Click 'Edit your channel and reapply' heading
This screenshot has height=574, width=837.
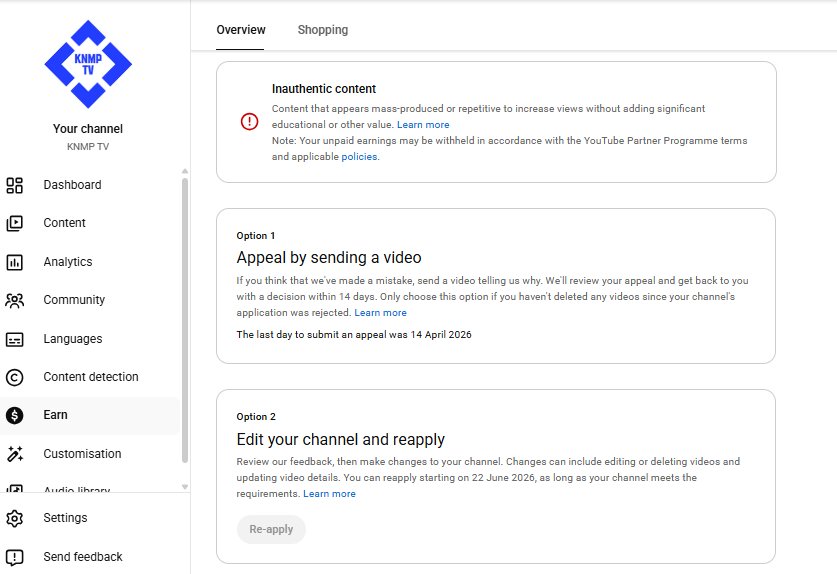tap(341, 439)
